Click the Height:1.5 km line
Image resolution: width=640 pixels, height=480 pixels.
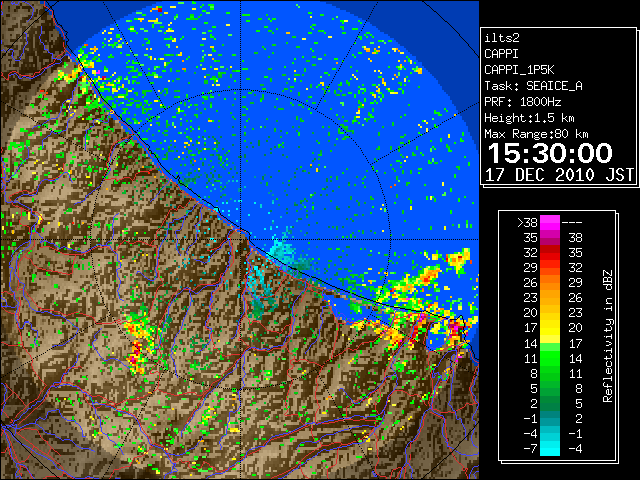pos(529,118)
